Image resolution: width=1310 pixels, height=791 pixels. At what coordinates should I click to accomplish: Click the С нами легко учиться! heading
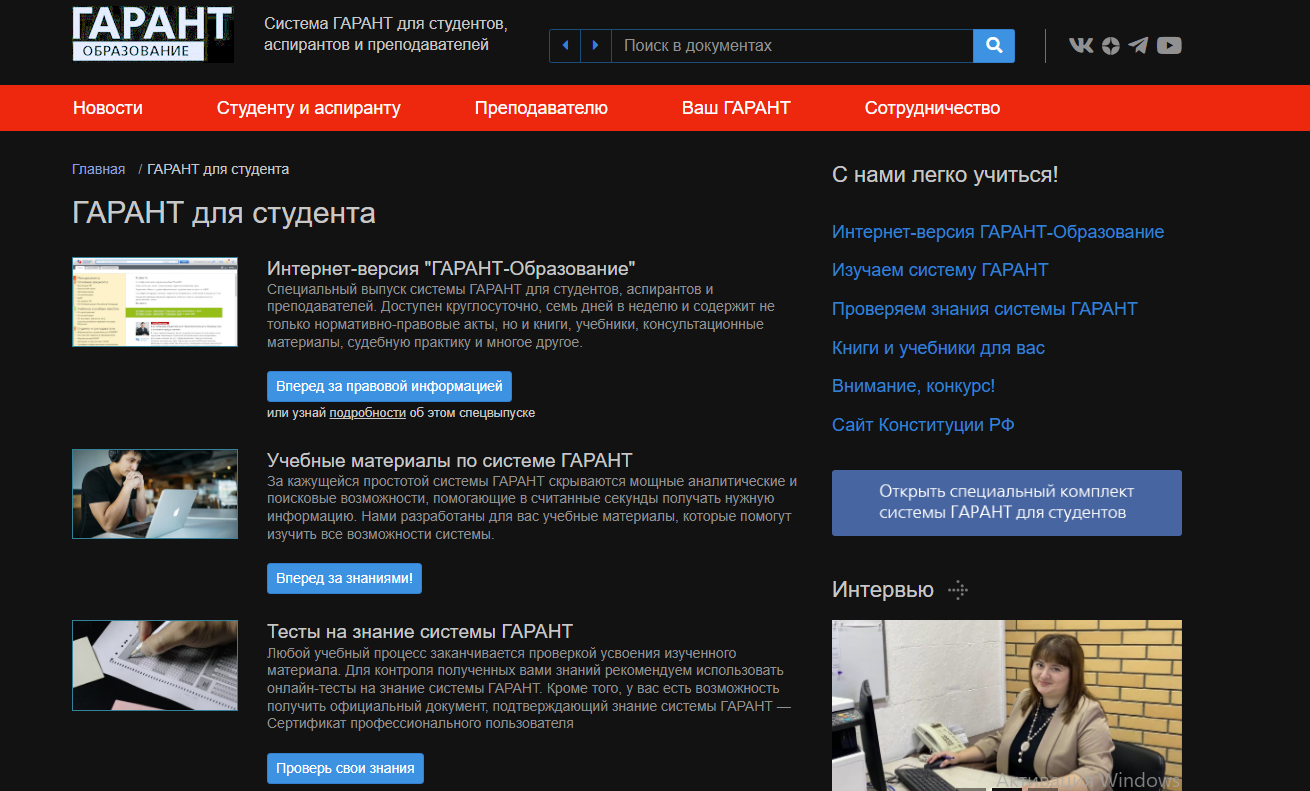[x=945, y=175]
